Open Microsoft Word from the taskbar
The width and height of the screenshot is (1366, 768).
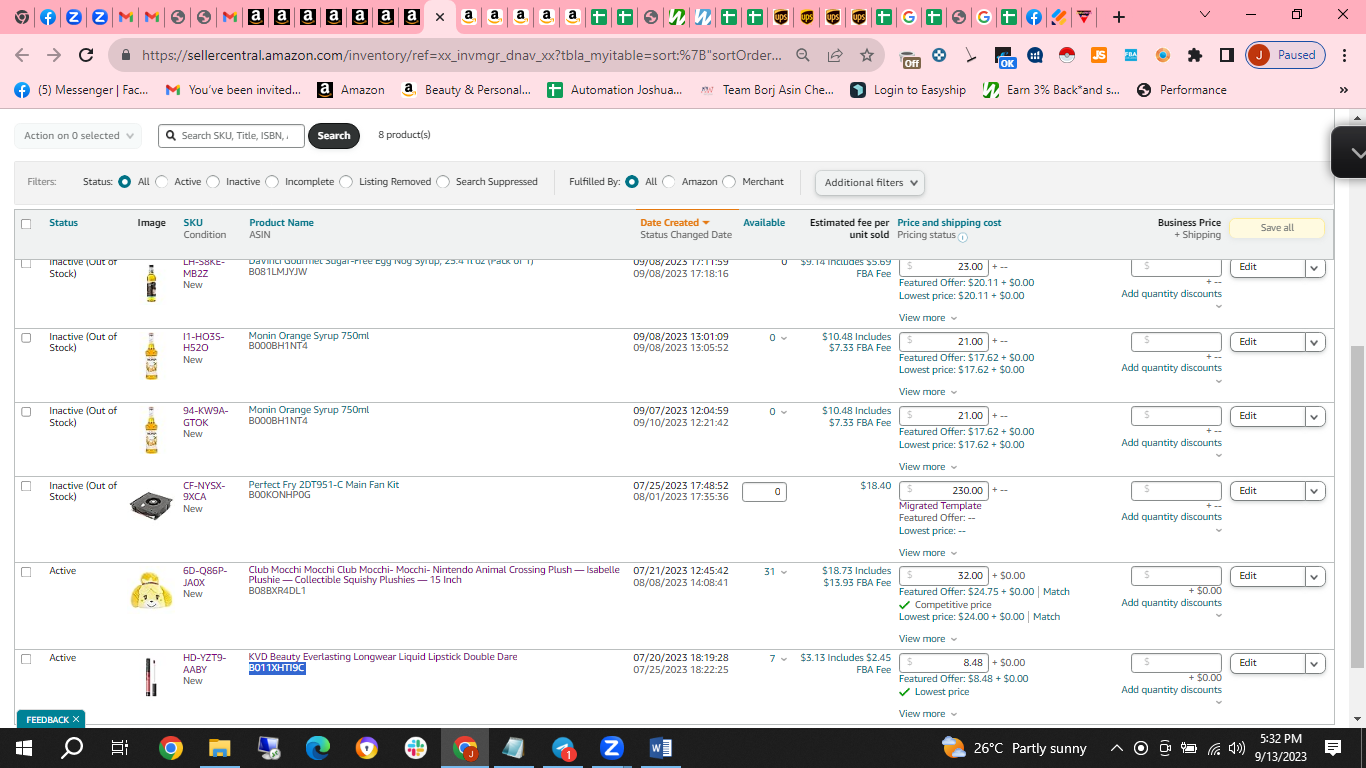[661, 748]
